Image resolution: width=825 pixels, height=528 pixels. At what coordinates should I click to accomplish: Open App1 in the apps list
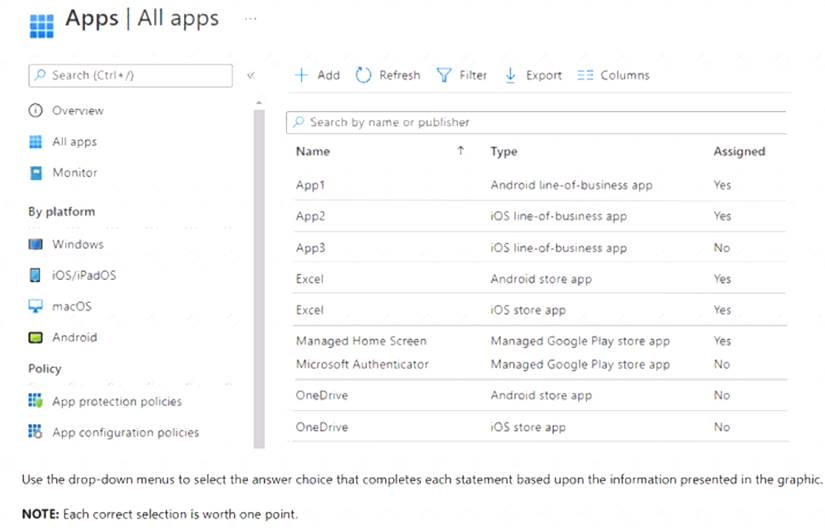click(x=310, y=185)
